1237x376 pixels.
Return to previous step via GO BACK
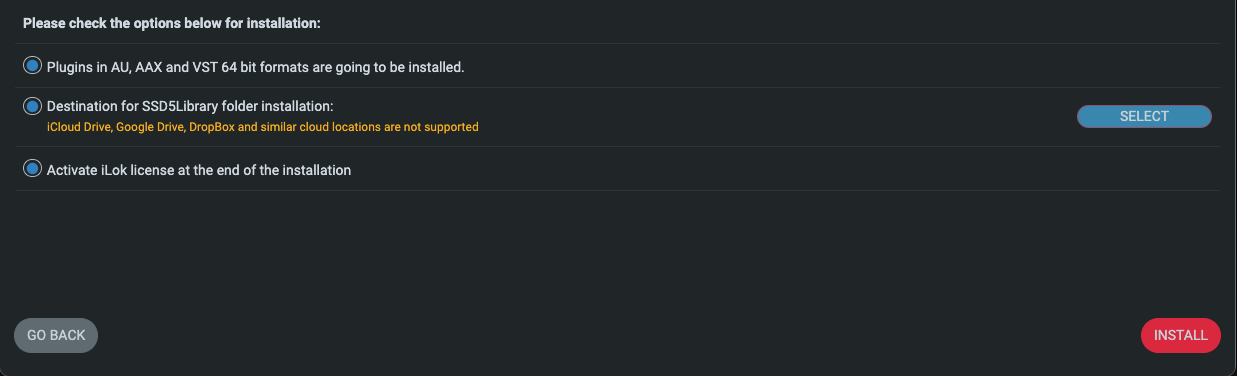point(56,335)
